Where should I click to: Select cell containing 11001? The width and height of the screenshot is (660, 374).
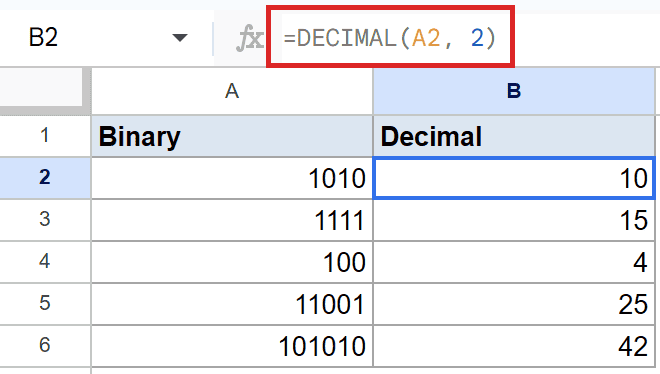(x=232, y=304)
